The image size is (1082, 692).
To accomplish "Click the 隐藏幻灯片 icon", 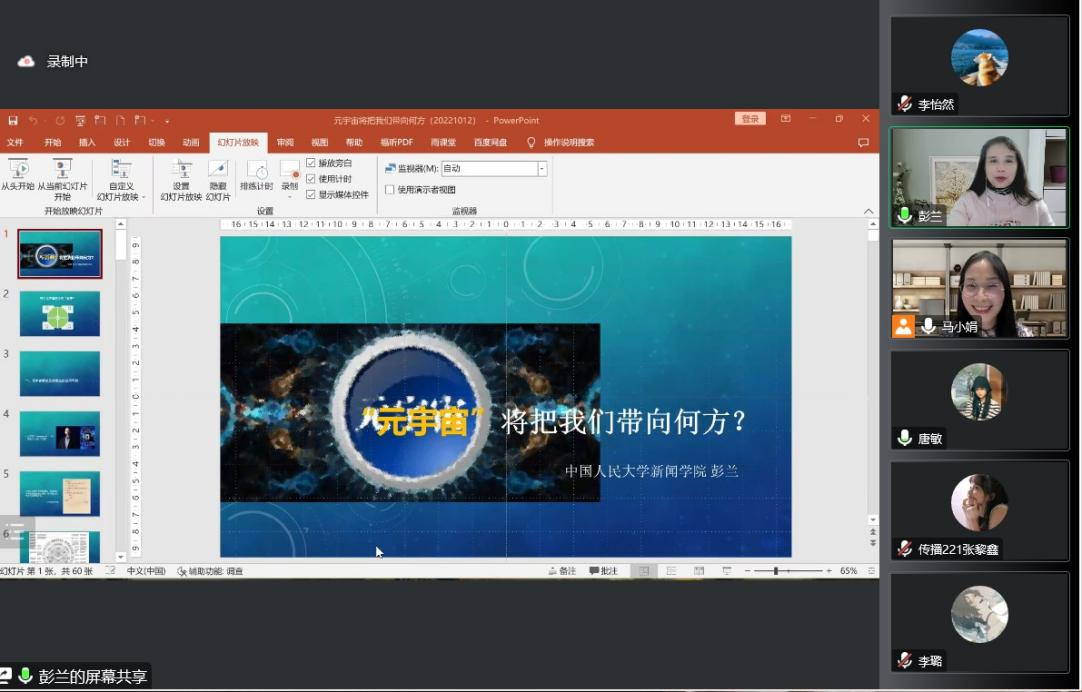I will (x=218, y=169).
